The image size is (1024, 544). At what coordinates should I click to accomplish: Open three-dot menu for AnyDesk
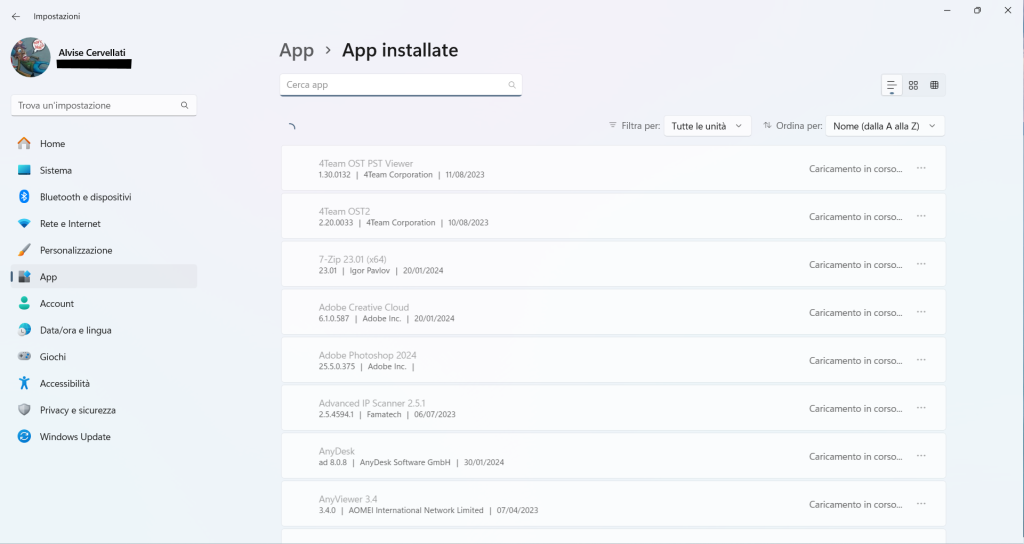(921, 456)
